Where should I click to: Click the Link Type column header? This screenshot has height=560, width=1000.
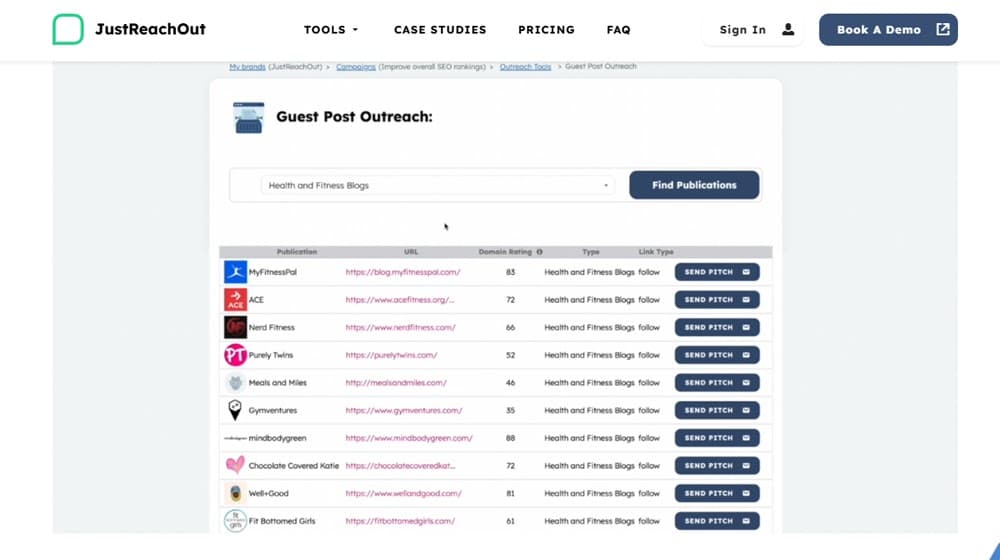[x=656, y=252]
